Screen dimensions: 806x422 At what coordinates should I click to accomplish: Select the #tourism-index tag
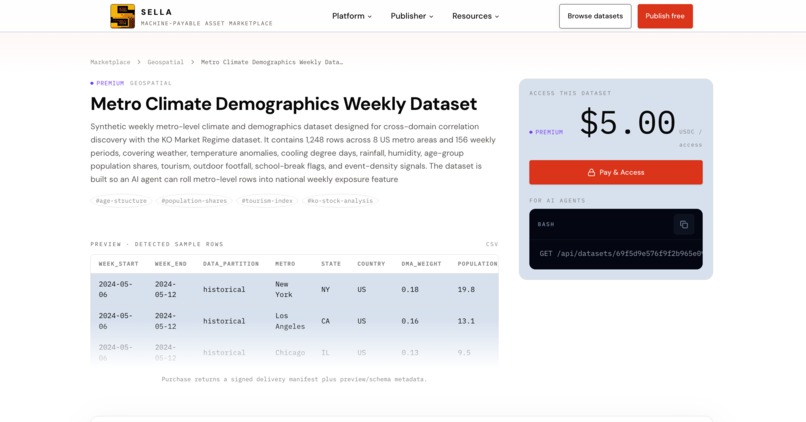[x=267, y=201]
